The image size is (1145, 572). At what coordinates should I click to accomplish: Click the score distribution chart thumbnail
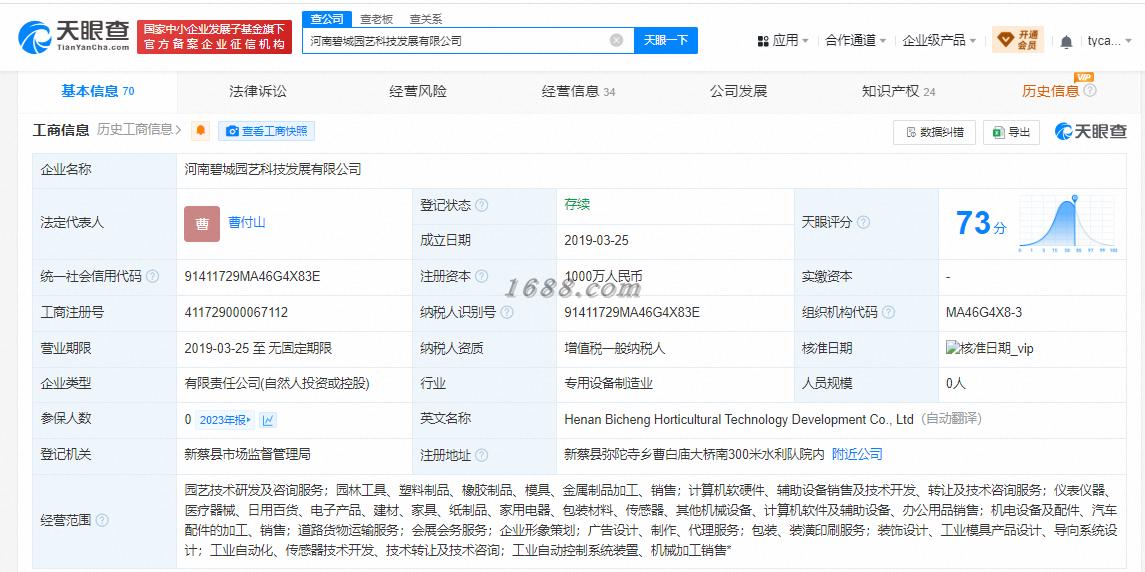click(1067, 224)
